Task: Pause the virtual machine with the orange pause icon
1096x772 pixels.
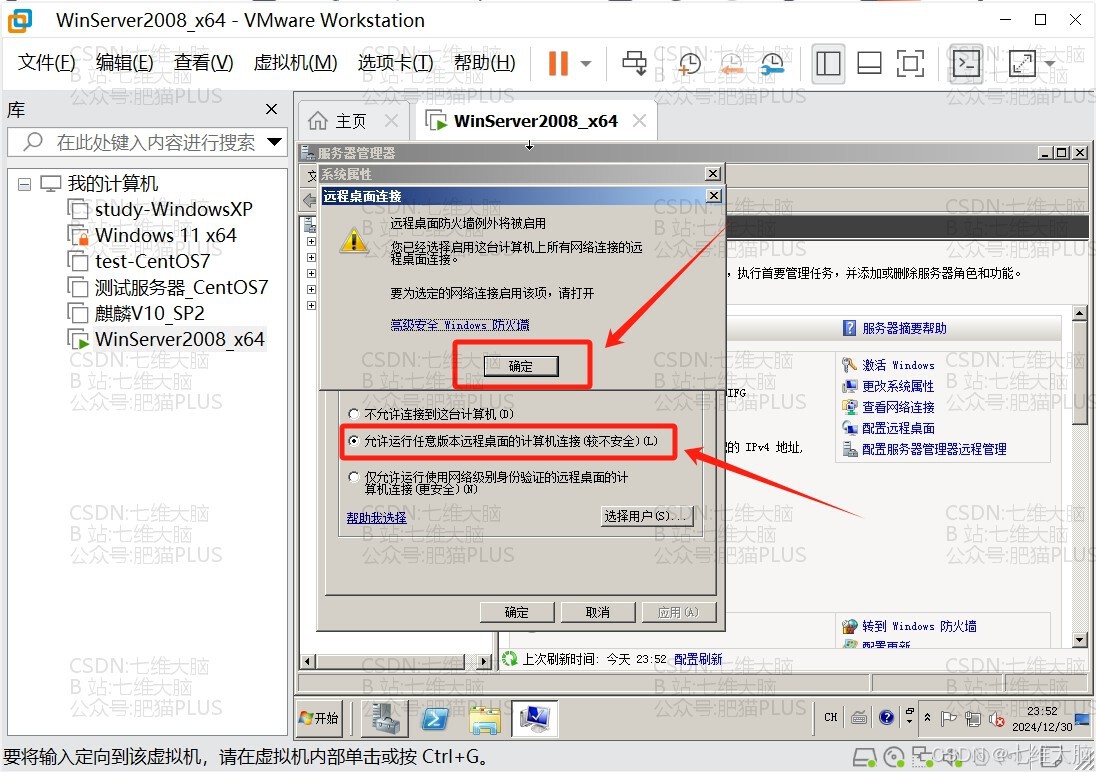Action: point(558,64)
